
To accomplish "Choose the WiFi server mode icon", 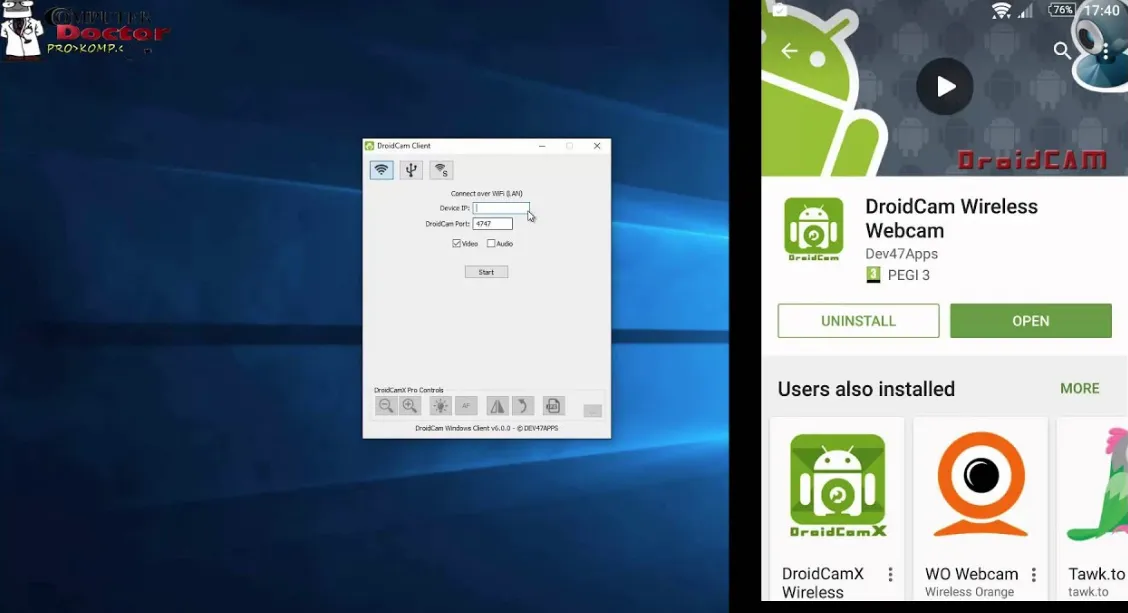I will tap(441, 170).
